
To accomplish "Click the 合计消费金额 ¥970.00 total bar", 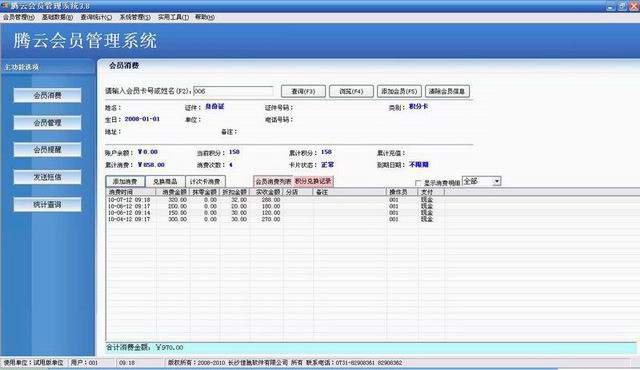I will pos(371,348).
